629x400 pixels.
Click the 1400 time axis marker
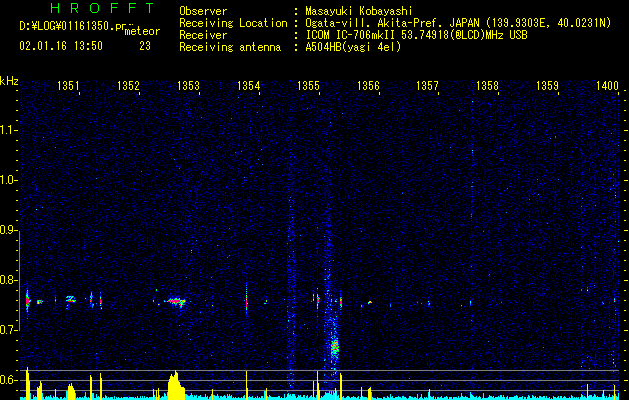tap(607, 85)
